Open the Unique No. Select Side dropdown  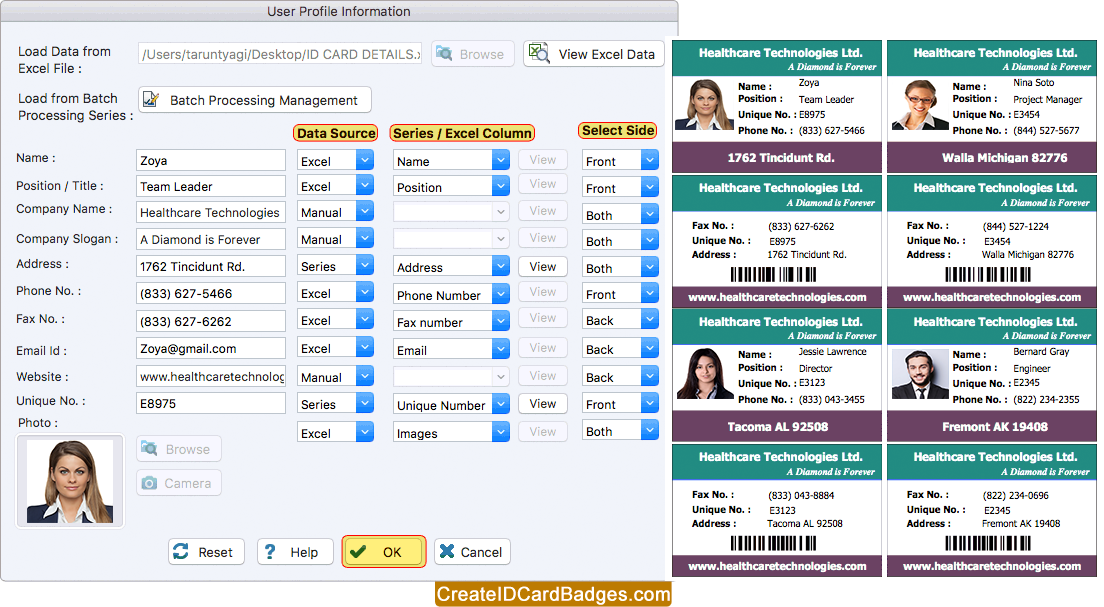point(620,403)
